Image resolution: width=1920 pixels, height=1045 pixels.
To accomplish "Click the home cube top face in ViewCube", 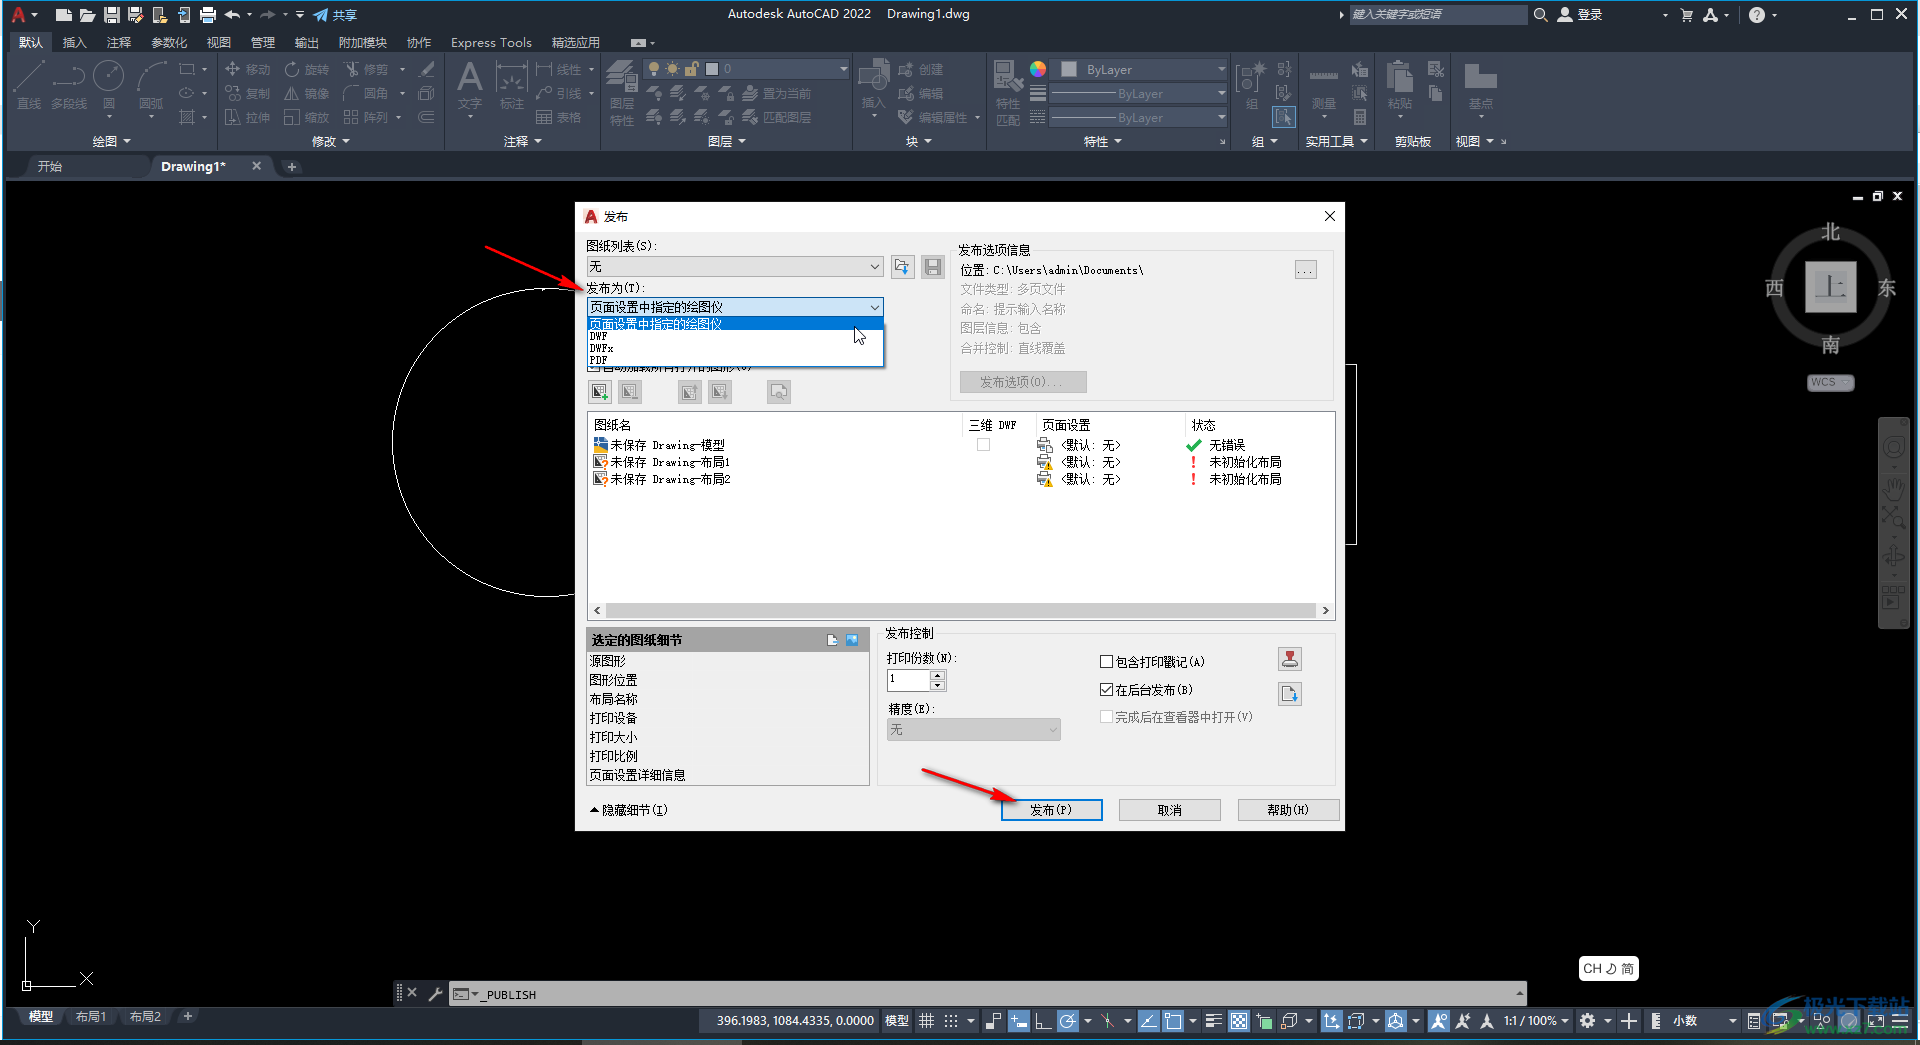I will click(x=1831, y=288).
